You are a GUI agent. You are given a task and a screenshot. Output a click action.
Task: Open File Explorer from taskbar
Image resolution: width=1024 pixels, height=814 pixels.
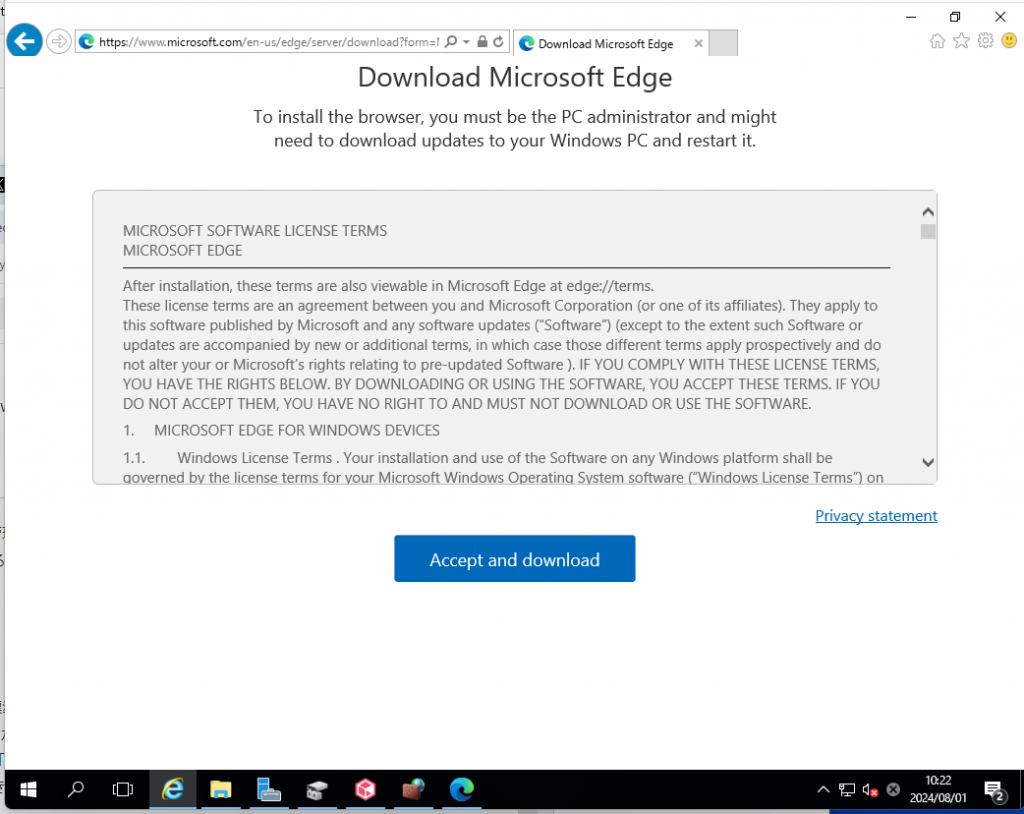221,790
